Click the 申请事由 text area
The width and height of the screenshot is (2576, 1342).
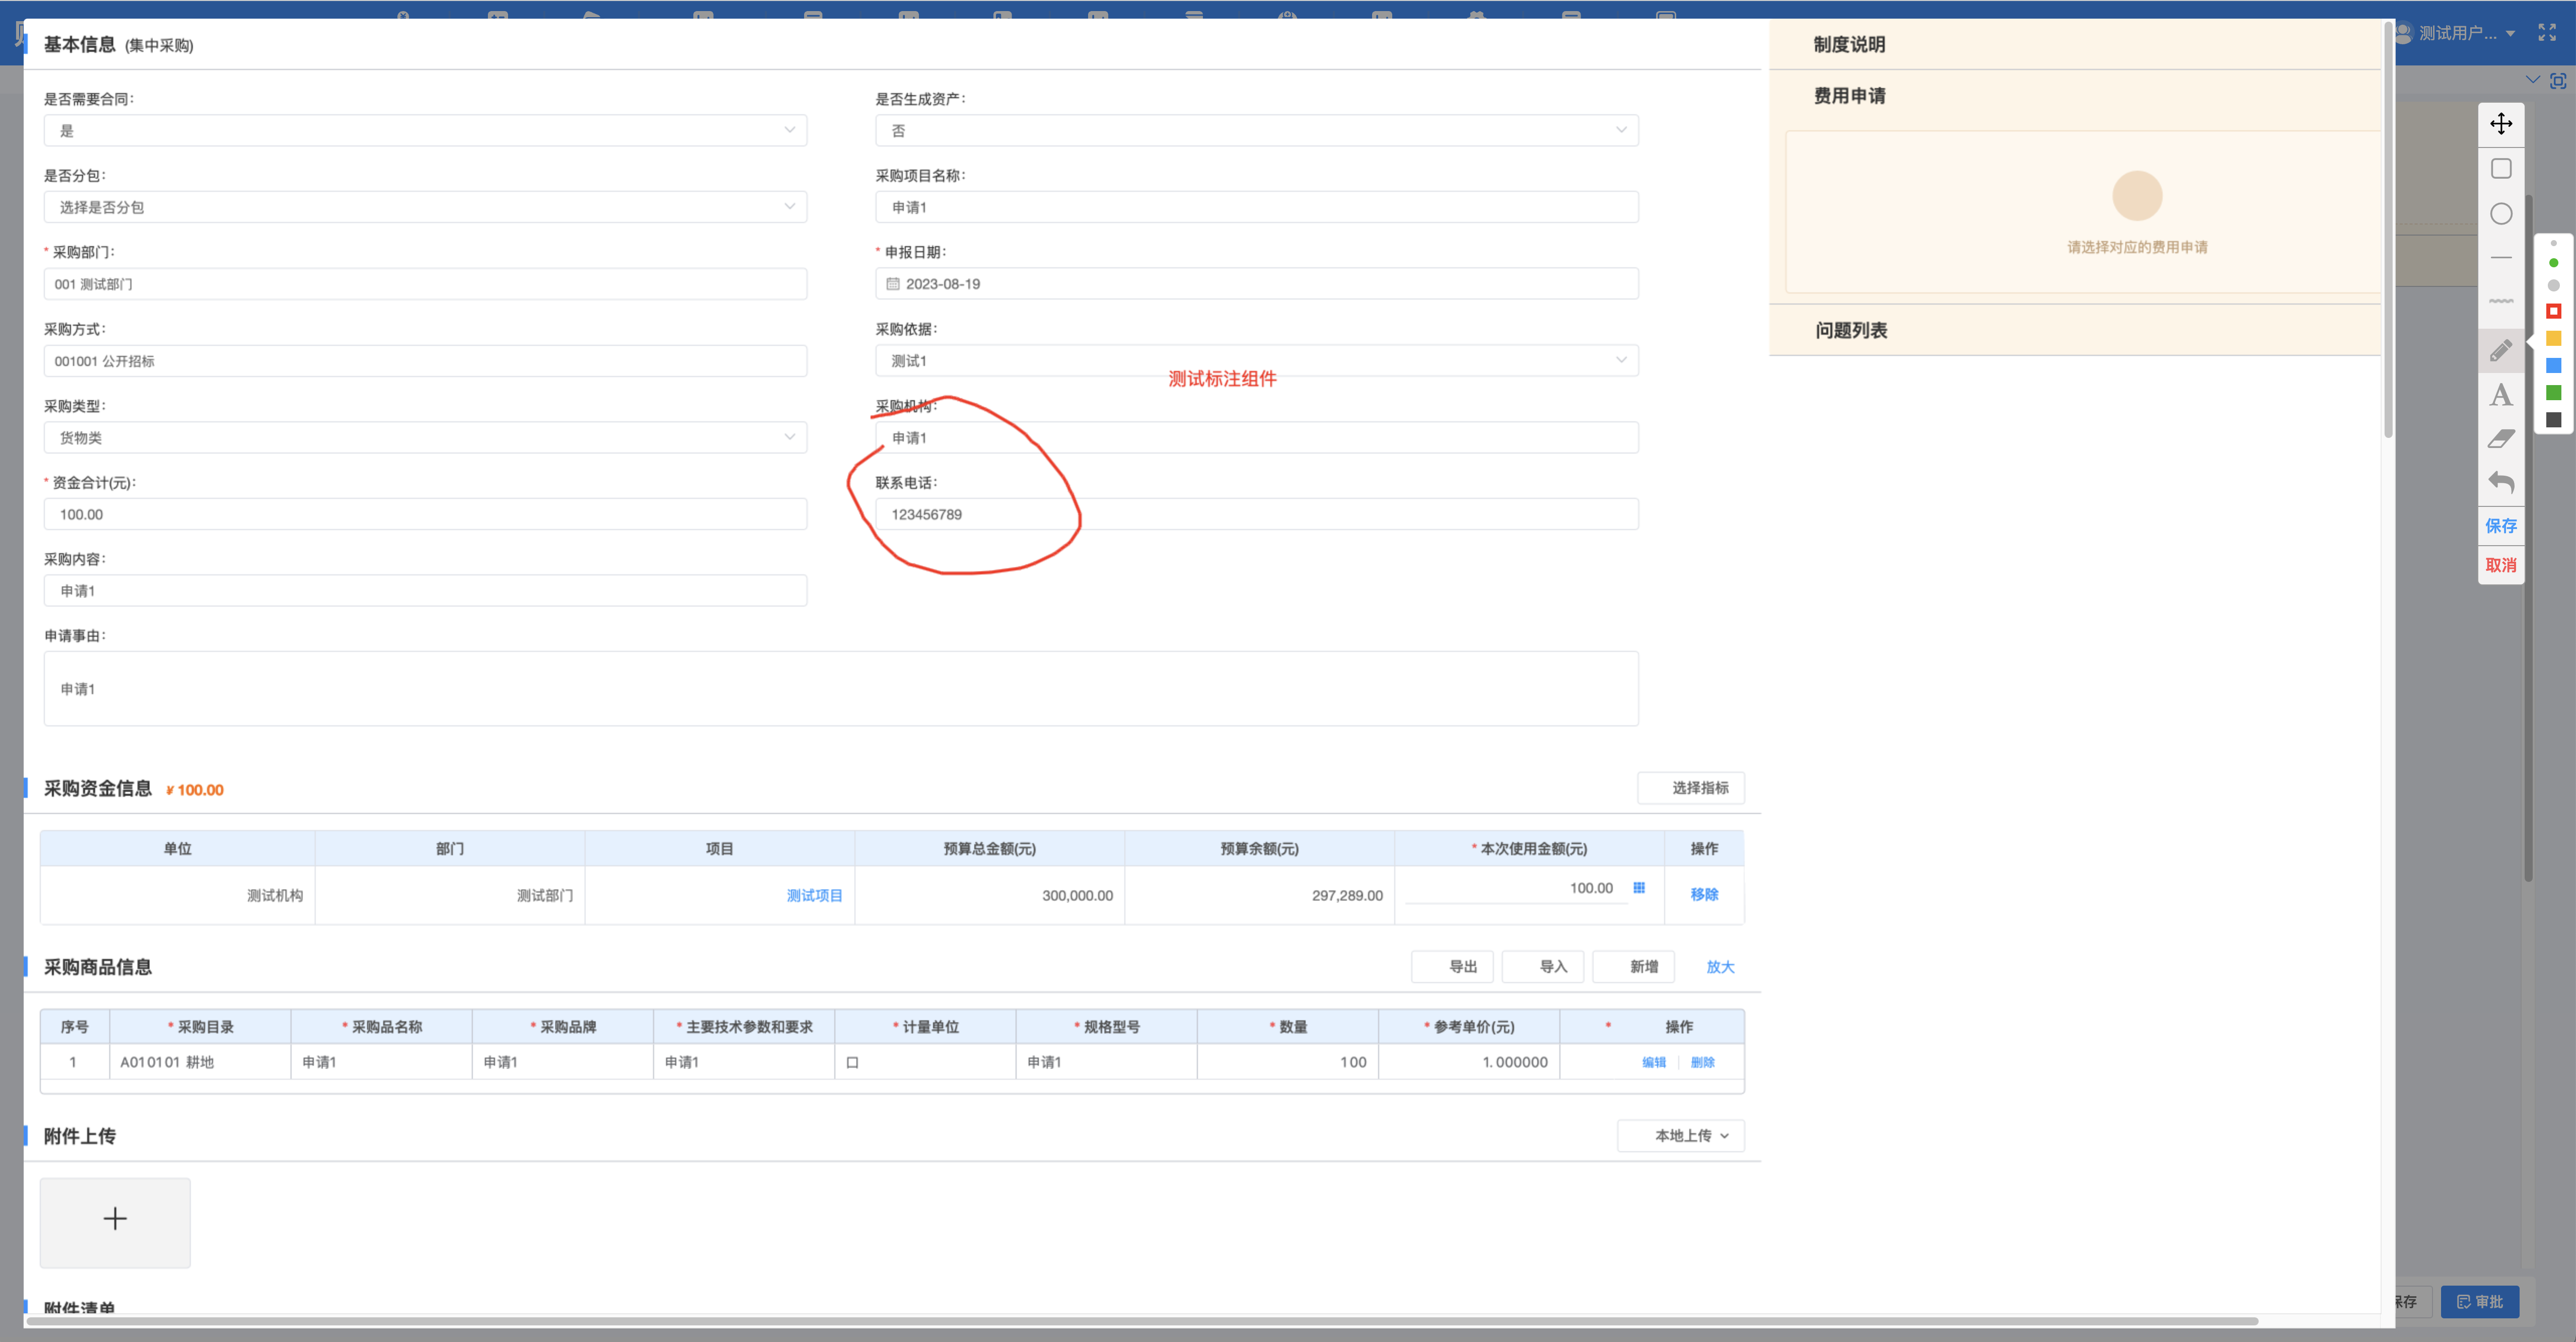coord(841,688)
